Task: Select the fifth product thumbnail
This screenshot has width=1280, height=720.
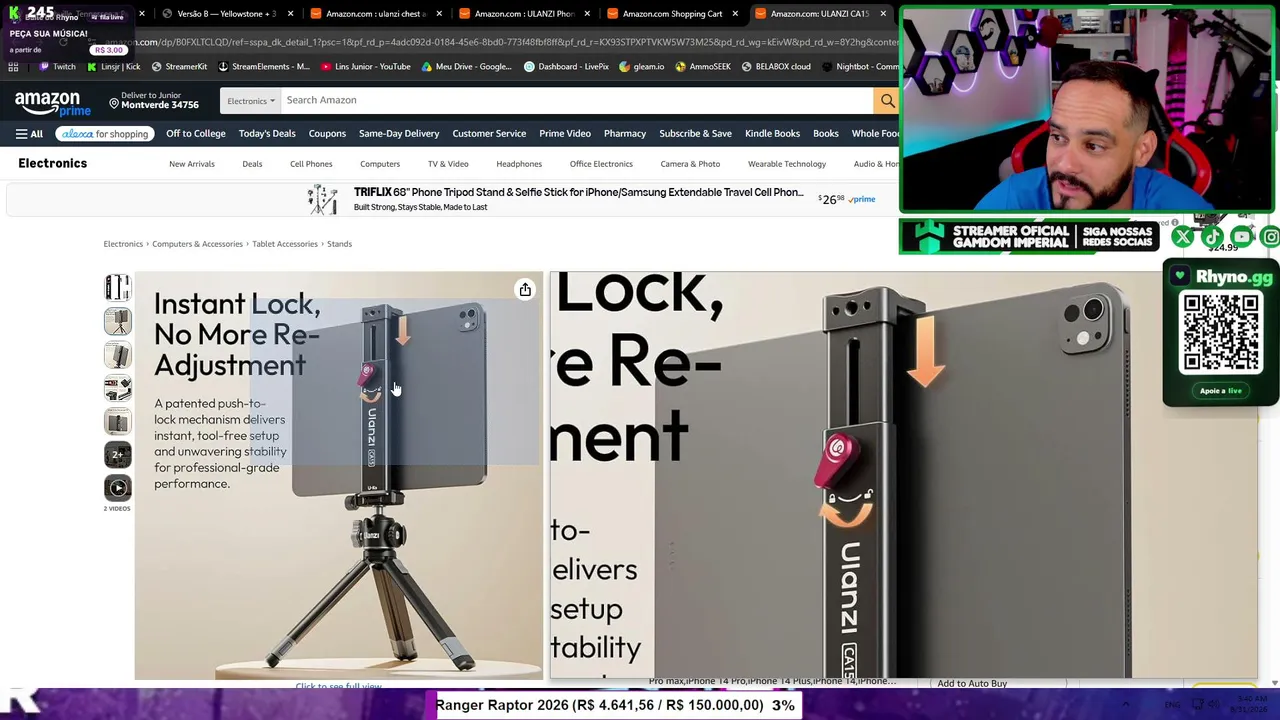Action: 118,421
